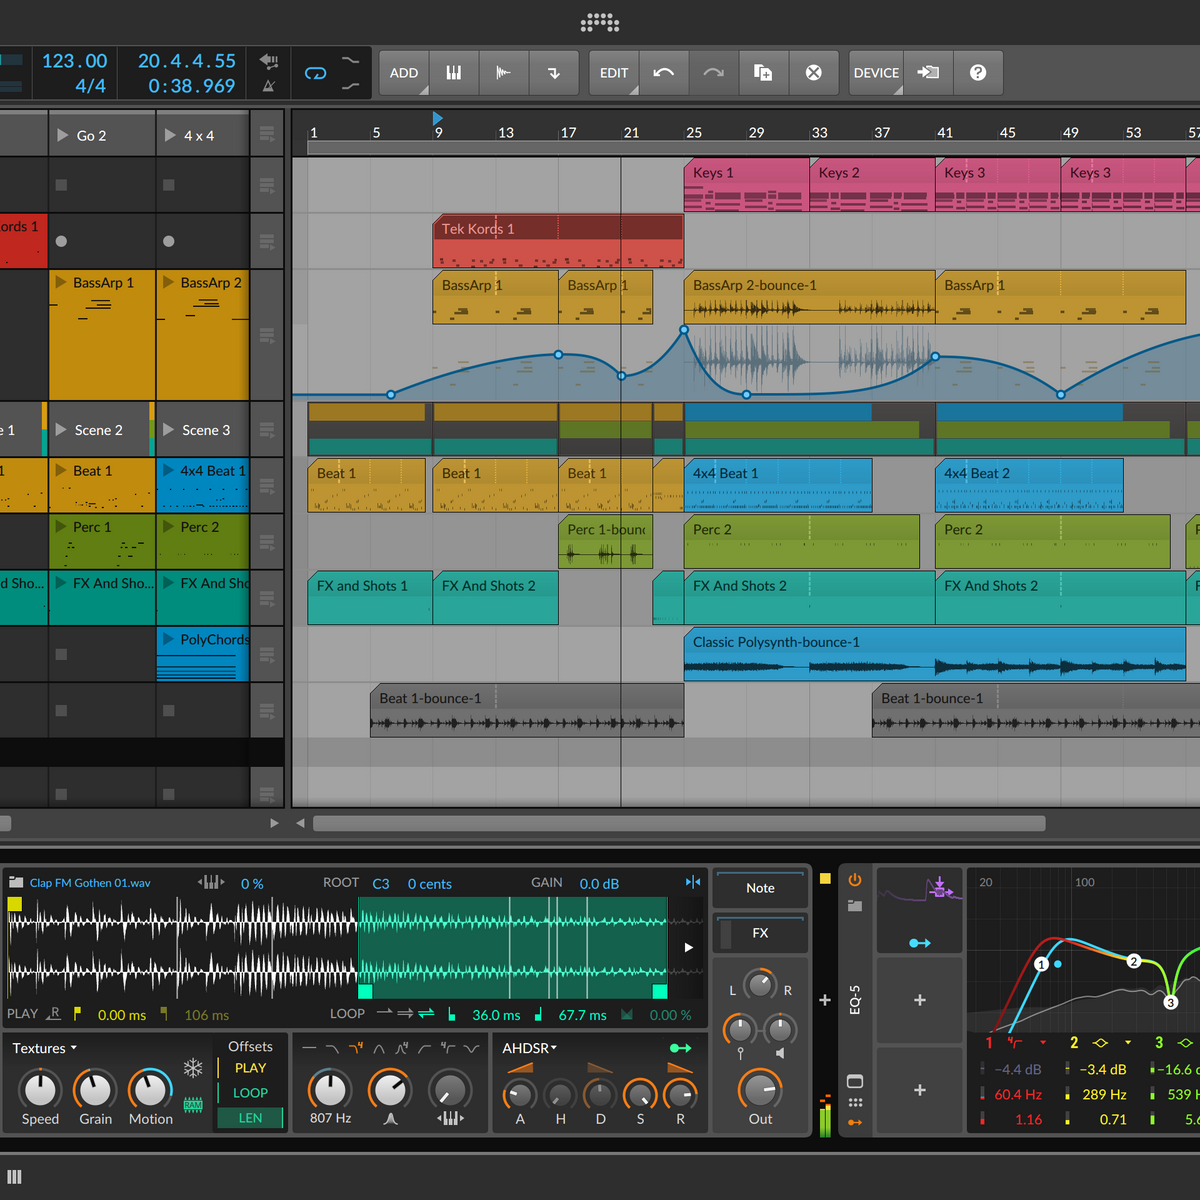Open EQ band 2 type dropdown arrow

[1128, 1043]
